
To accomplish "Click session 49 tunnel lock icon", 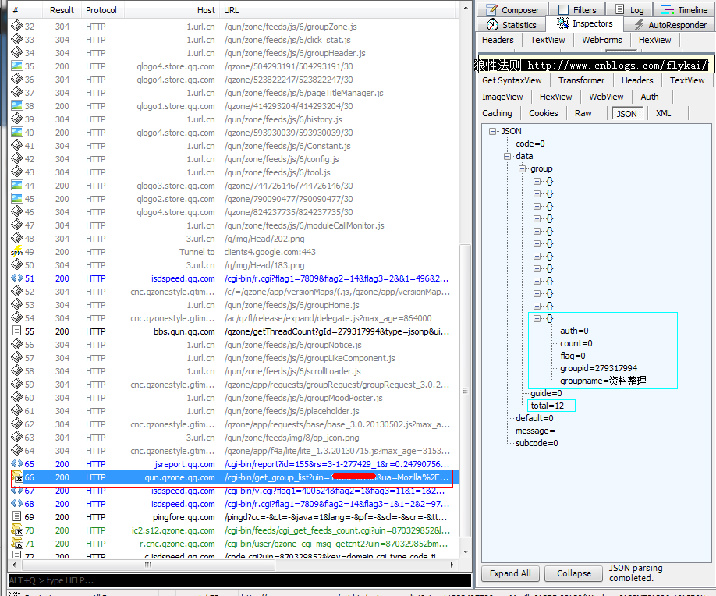I will click(17, 251).
